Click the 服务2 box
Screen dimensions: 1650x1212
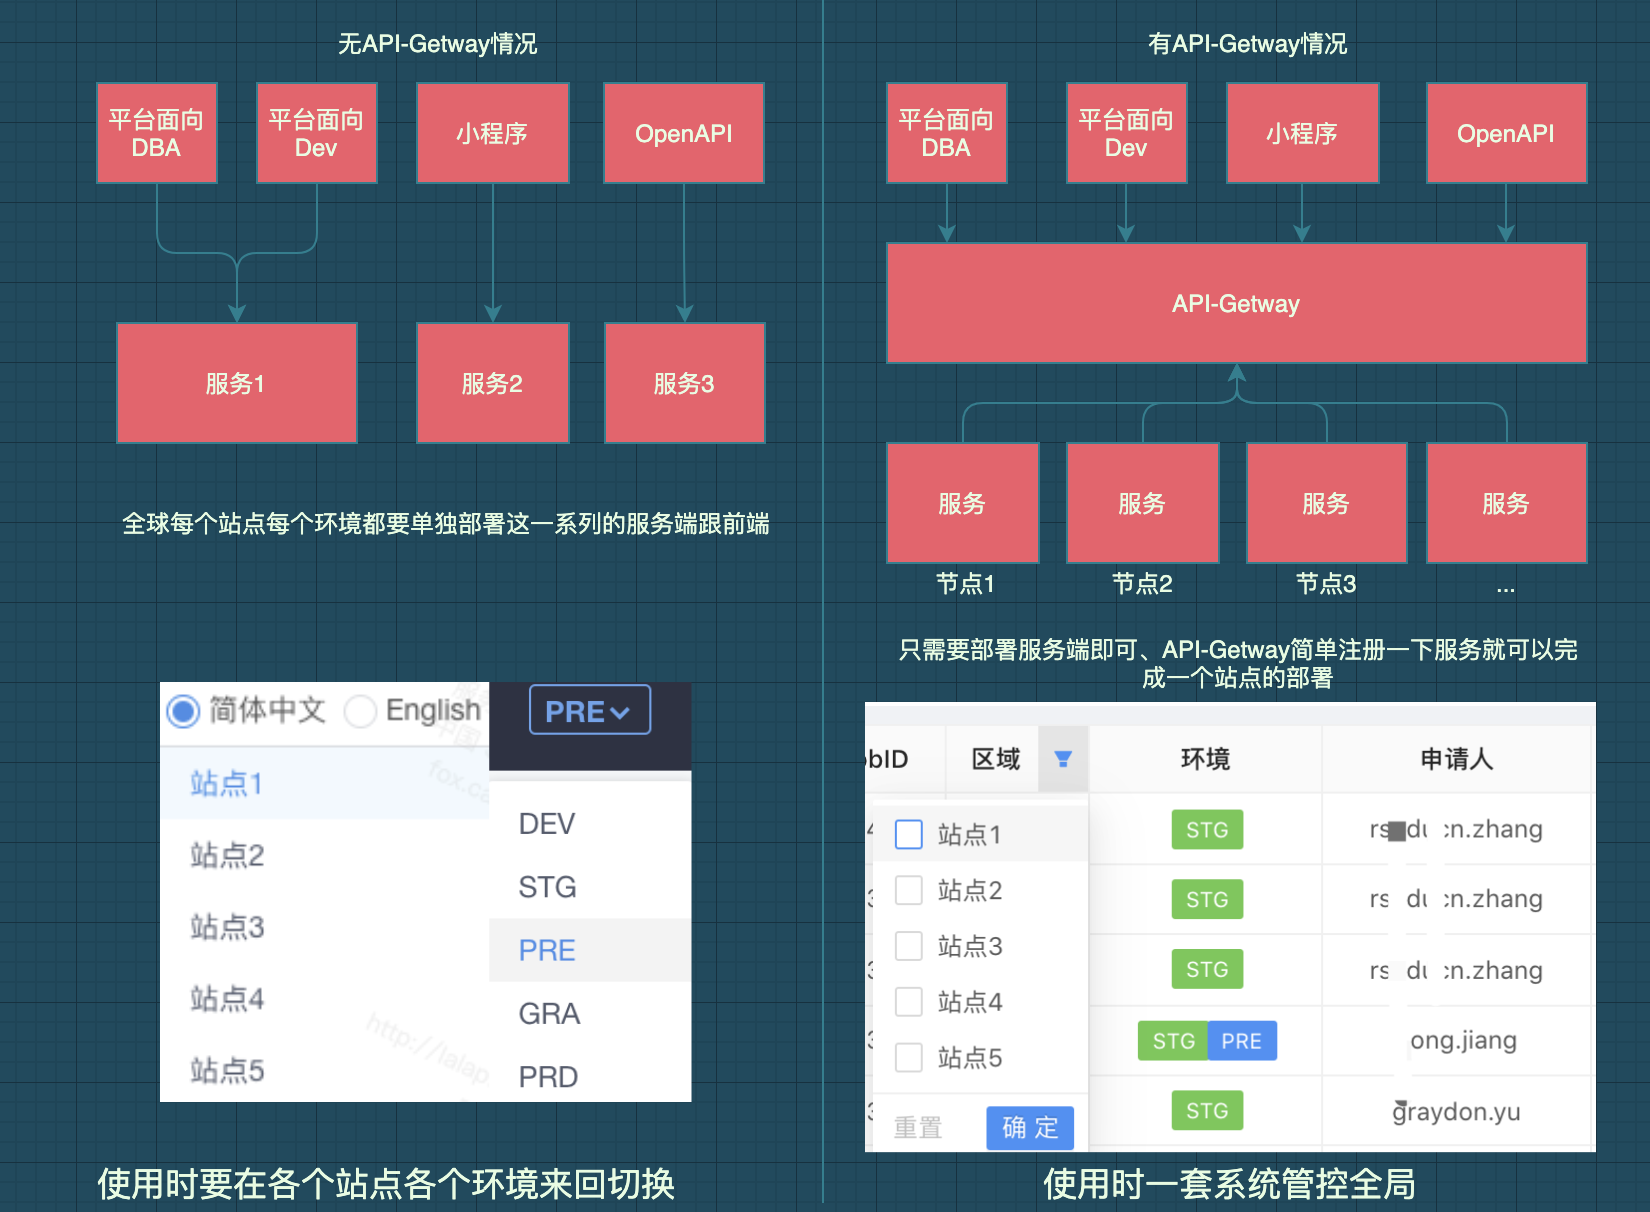[492, 383]
